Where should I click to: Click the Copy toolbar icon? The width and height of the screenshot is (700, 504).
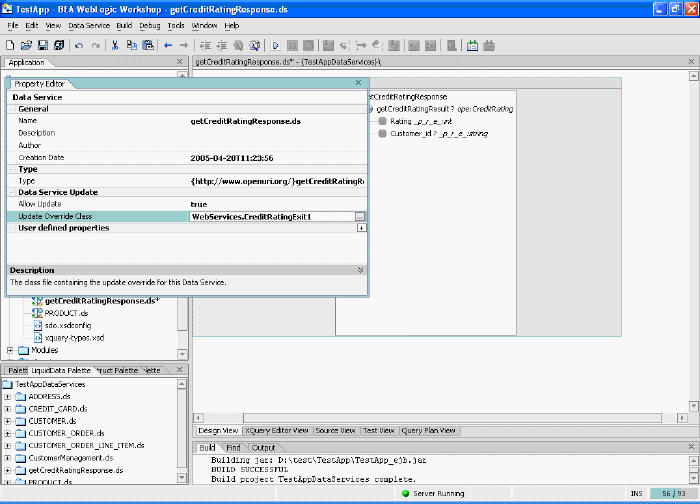click(x=131, y=45)
